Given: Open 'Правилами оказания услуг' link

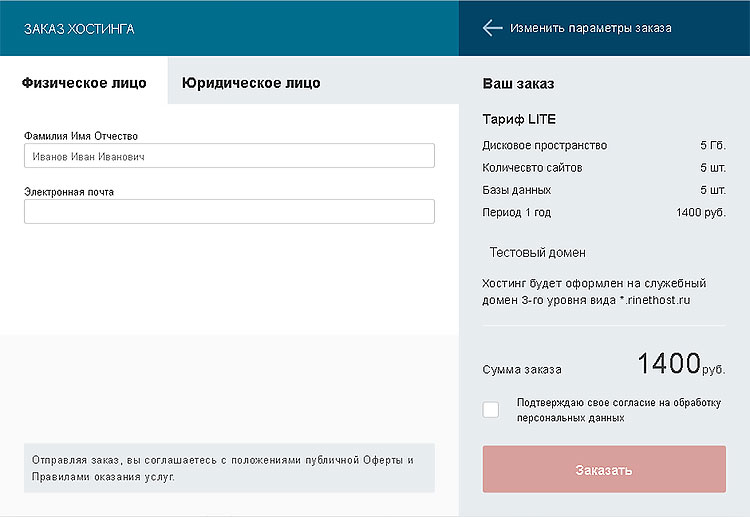Looking at the screenshot, I should point(103,477).
